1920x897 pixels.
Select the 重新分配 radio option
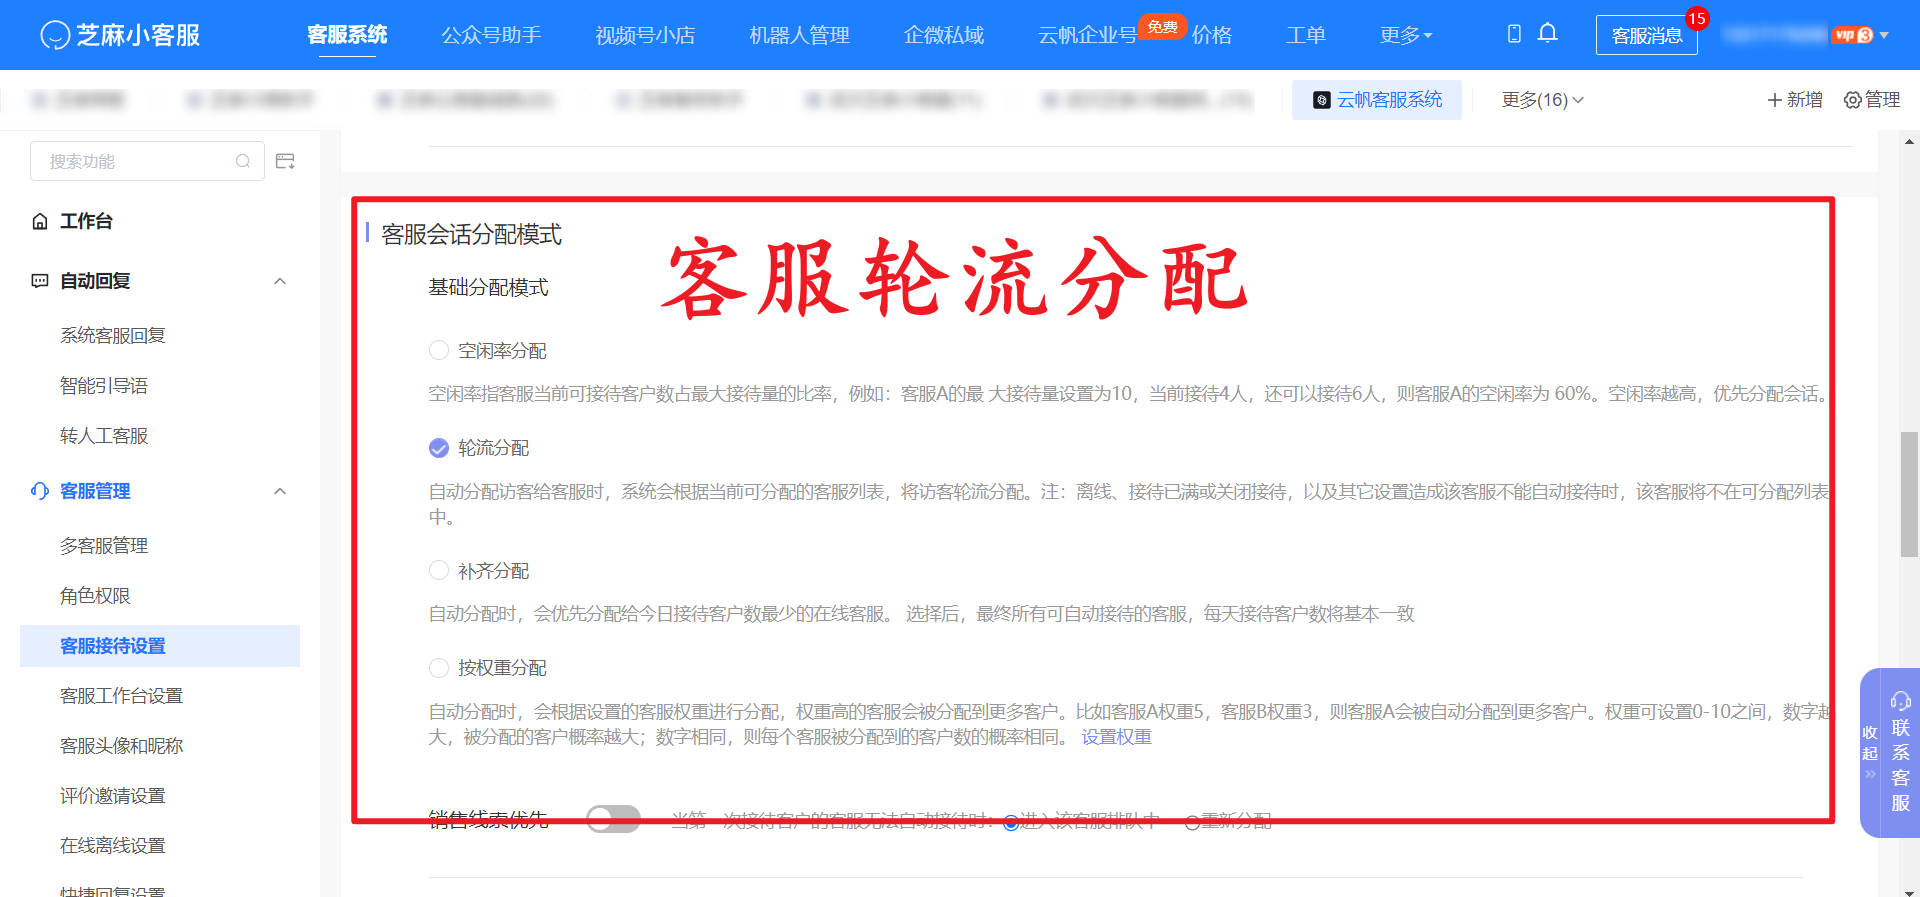1192,822
